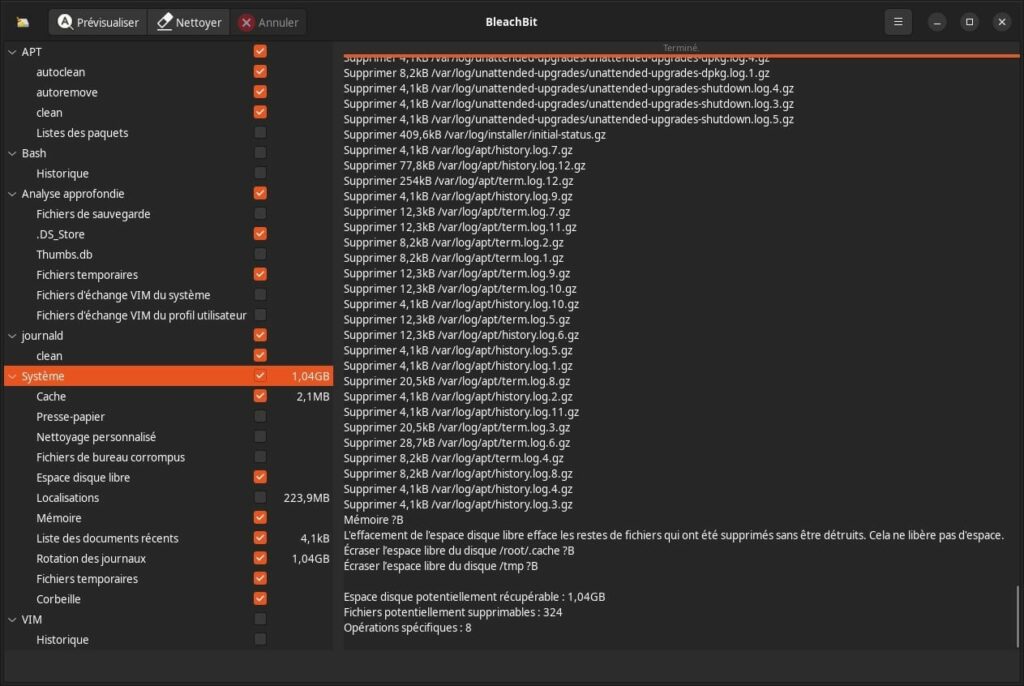This screenshot has height=686, width=1024.
Task: Uncheck the Espace disque libre checkbox
Action: tap(260, 476)
